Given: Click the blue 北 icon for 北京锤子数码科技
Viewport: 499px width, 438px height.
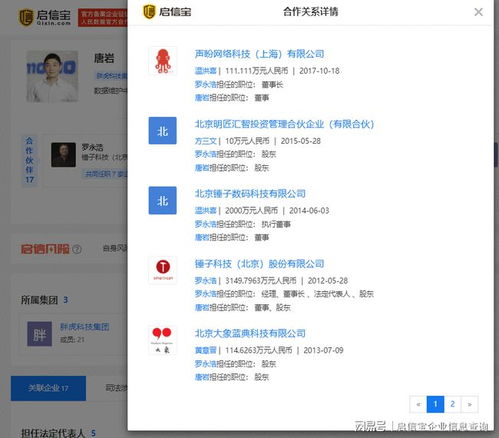Looking at the screenshot, I should click(x=163, y=200).
